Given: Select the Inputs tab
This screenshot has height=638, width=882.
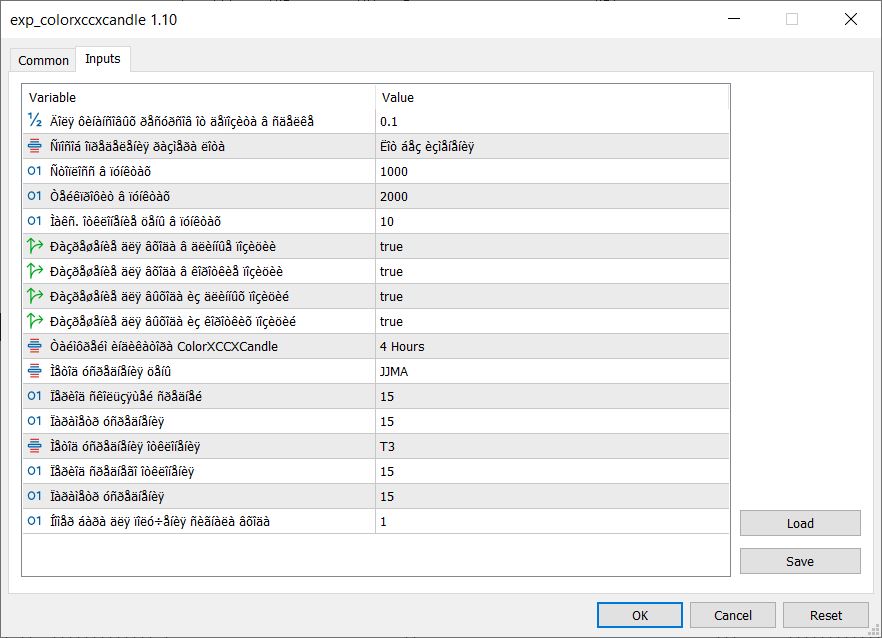Looking at the screenshot, I should 102,59.
